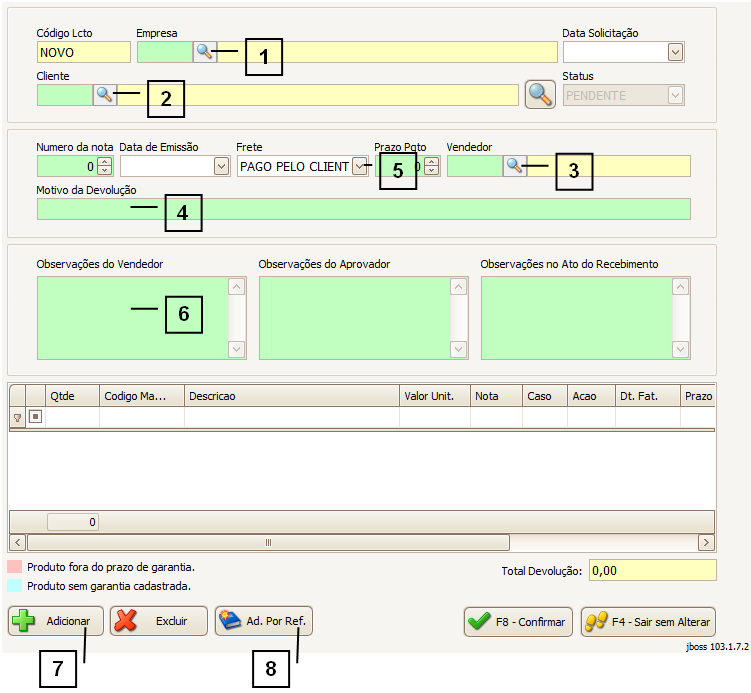Click F4 - Sair sem Alterar button
The width and height of the screenshot is (751, 693).
click(x=648, y=622)
